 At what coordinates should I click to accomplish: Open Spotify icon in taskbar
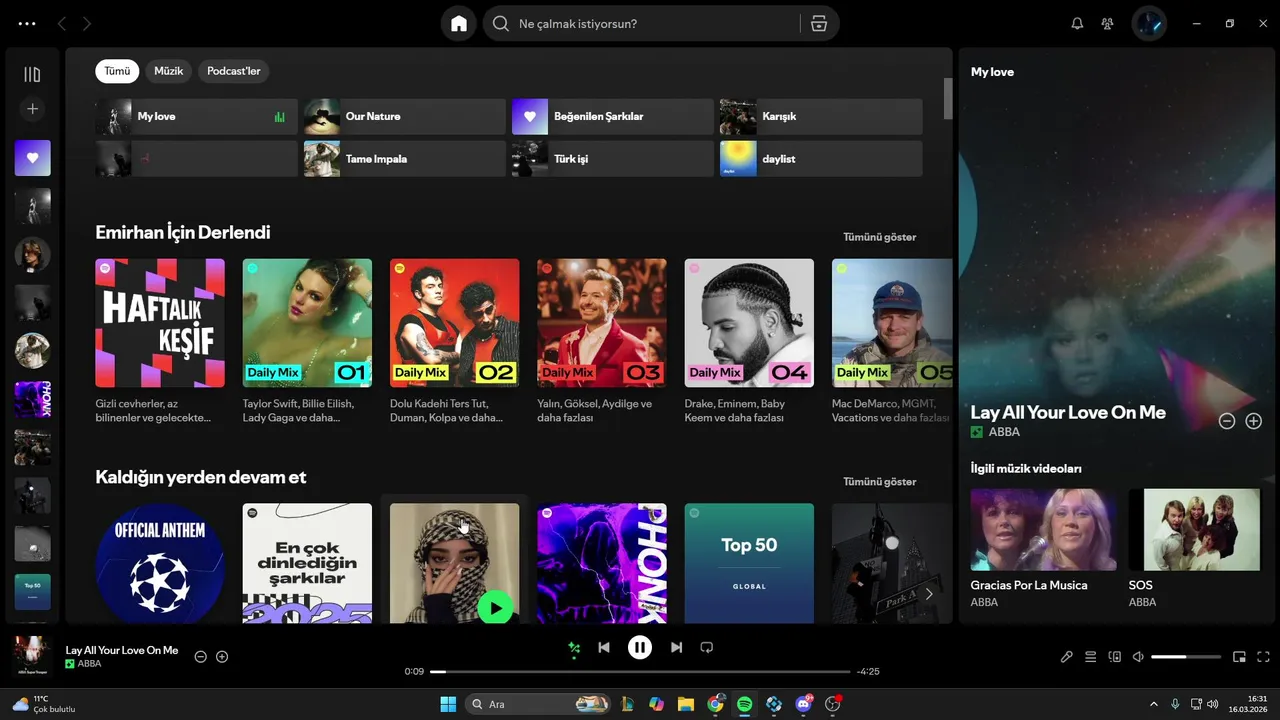[x=744, y=704]
